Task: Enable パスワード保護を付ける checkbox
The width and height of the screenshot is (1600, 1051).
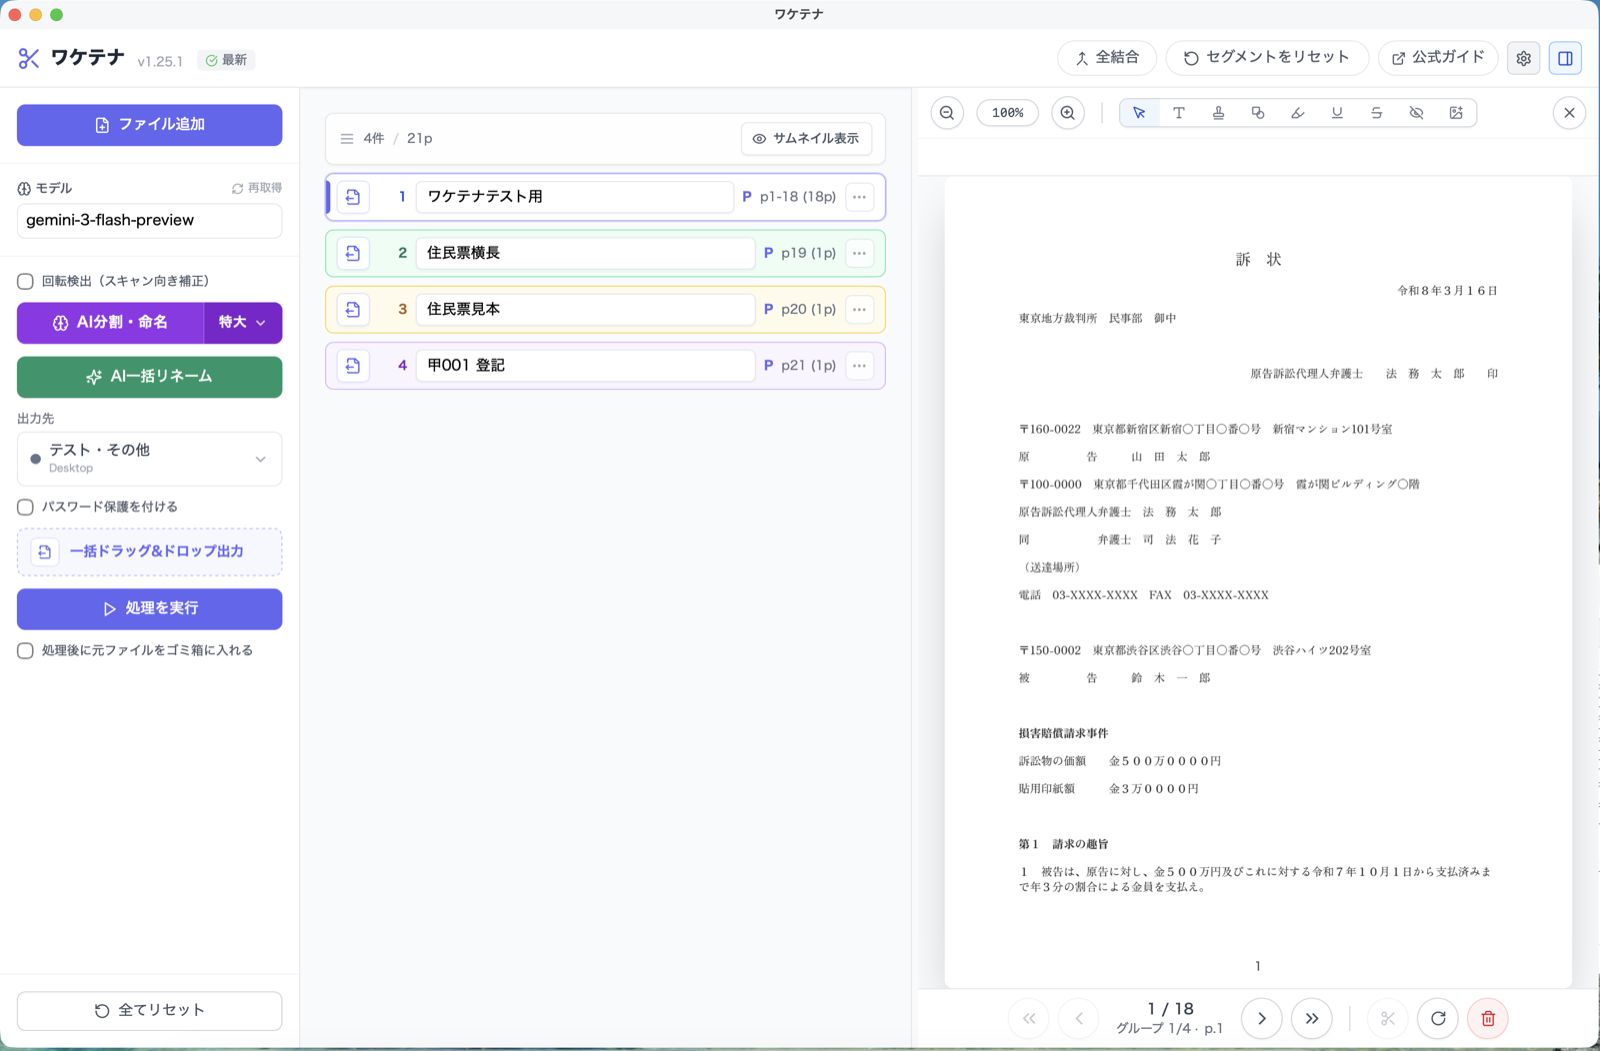Action: pyautogui.click(x=26, y=507)
